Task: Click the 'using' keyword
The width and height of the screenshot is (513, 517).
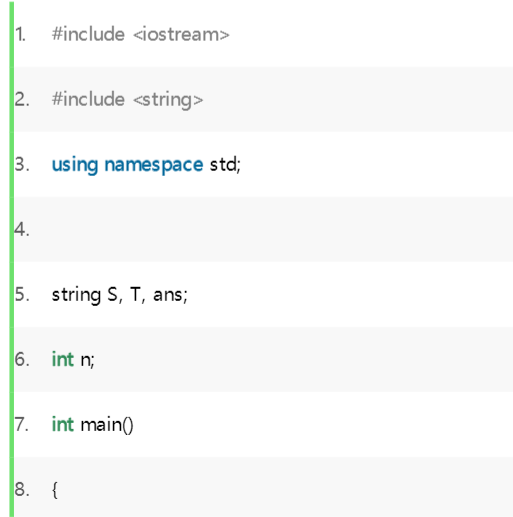Action: pos(75,165)
